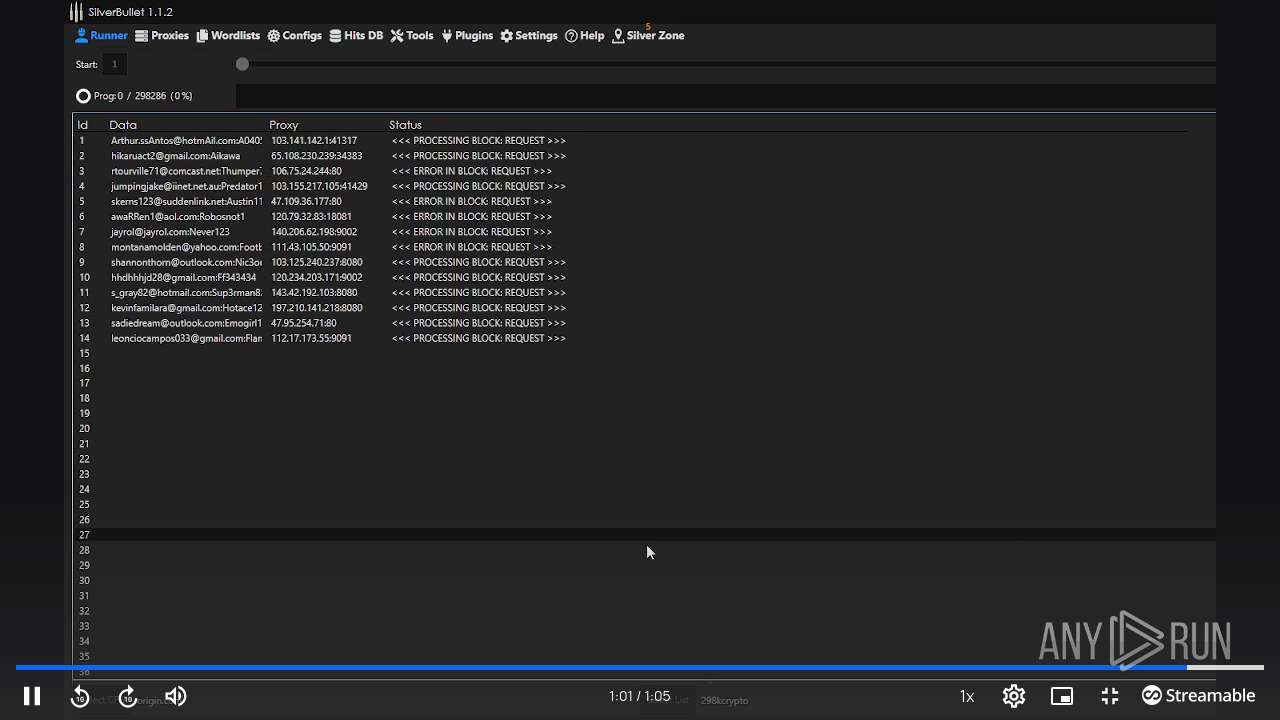Seek on the video progress bar
This screenshot has width=1280, height=720.
tap(640, 667)
